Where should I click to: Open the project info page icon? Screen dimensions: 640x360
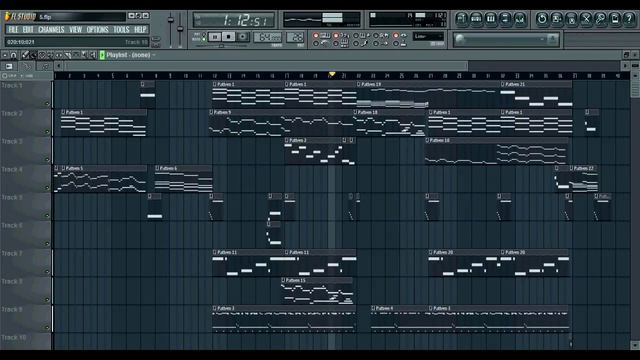click(x=615, y=19)
